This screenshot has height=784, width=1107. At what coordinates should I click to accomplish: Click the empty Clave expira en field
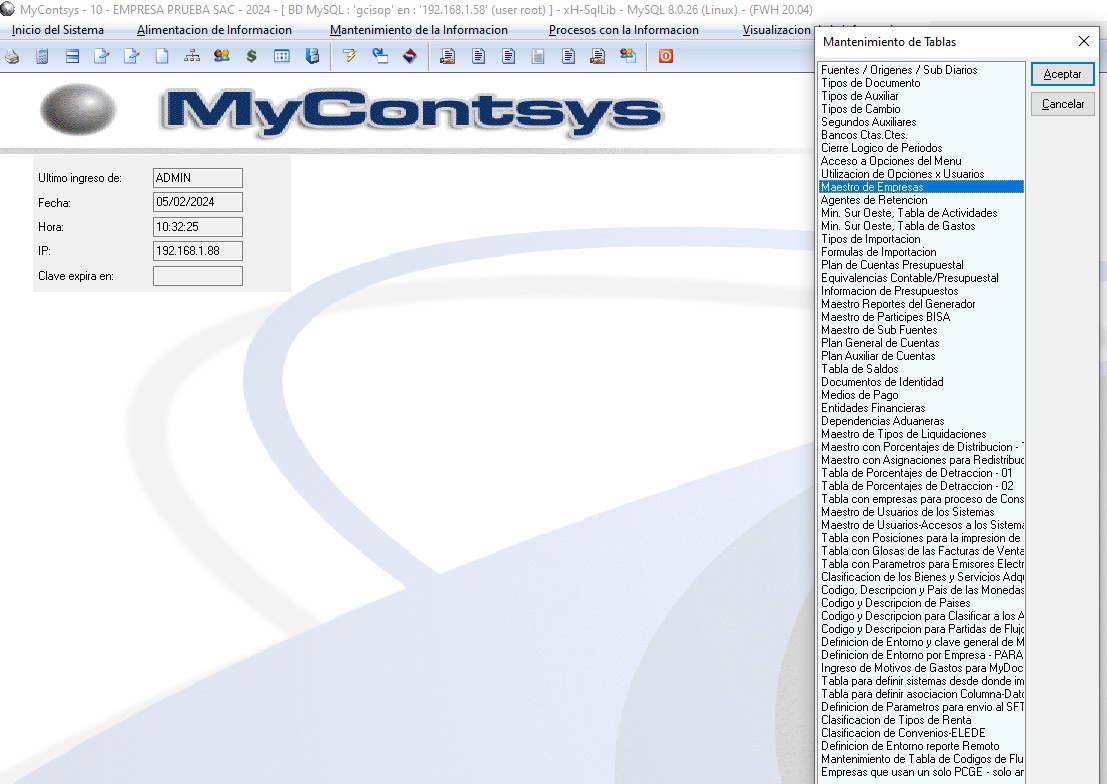coord(197,276)
